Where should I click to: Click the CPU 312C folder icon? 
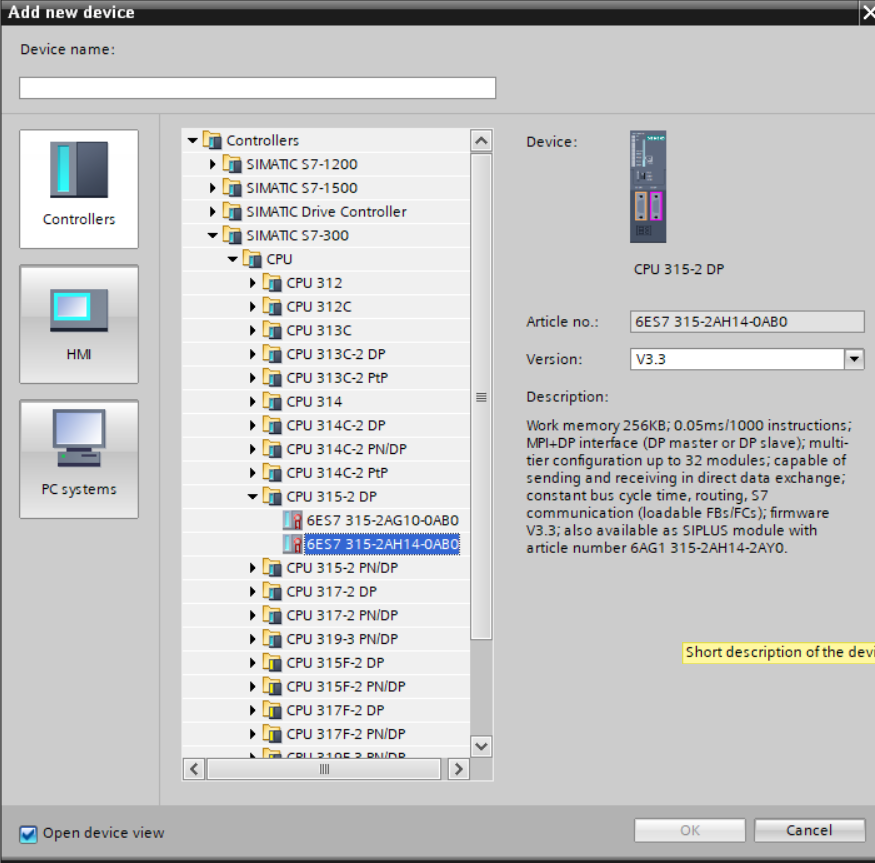[x=272, y=306]
